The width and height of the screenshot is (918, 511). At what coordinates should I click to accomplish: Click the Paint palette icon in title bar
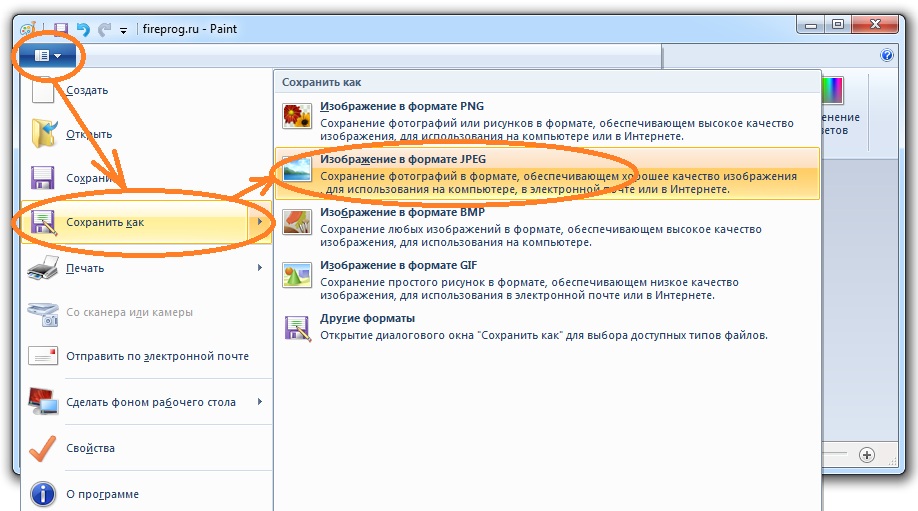[x=28, y=29]
